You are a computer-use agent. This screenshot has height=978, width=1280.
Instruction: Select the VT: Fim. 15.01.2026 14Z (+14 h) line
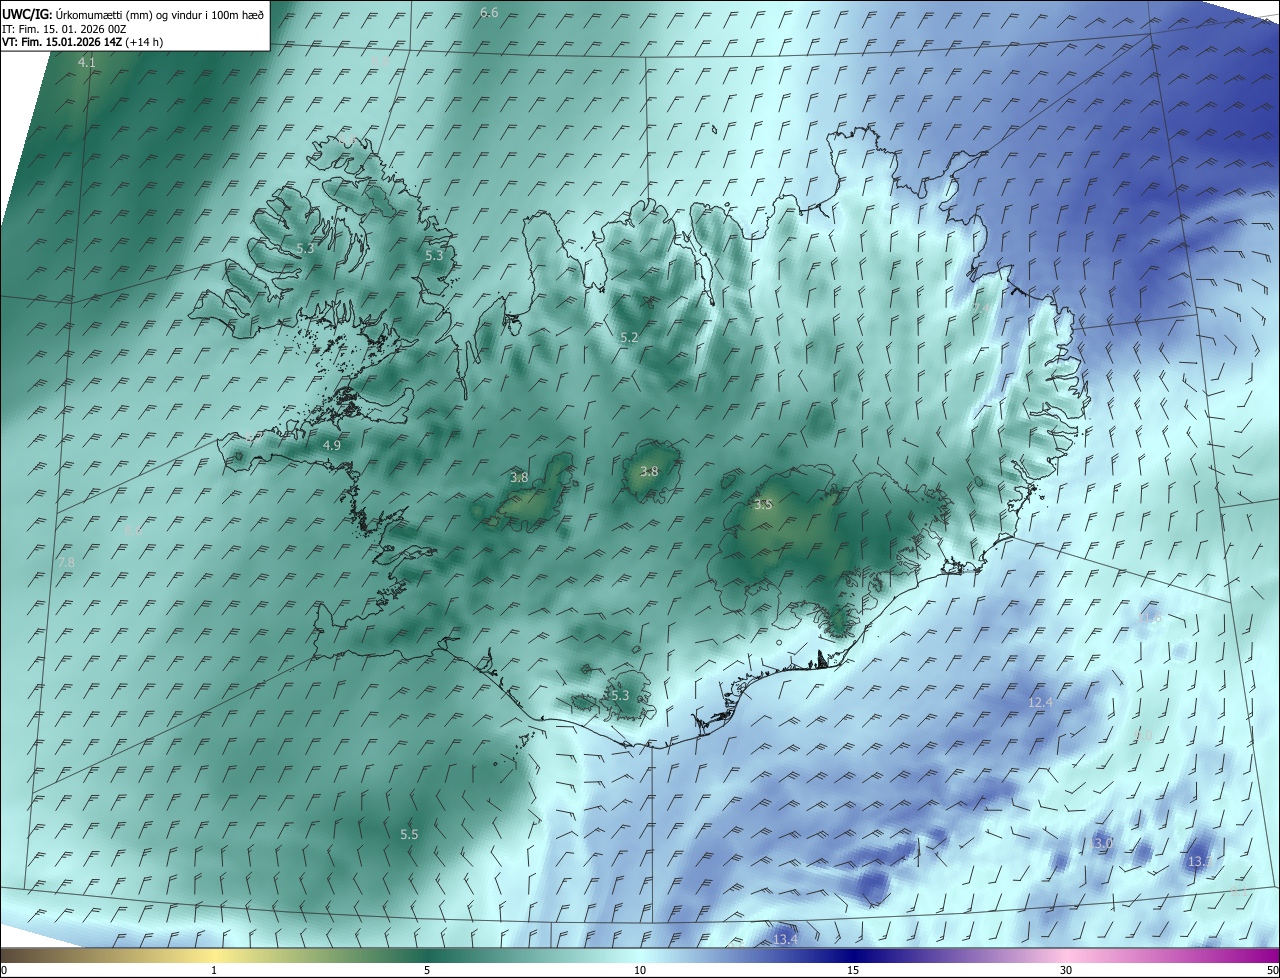pos(82,42)
